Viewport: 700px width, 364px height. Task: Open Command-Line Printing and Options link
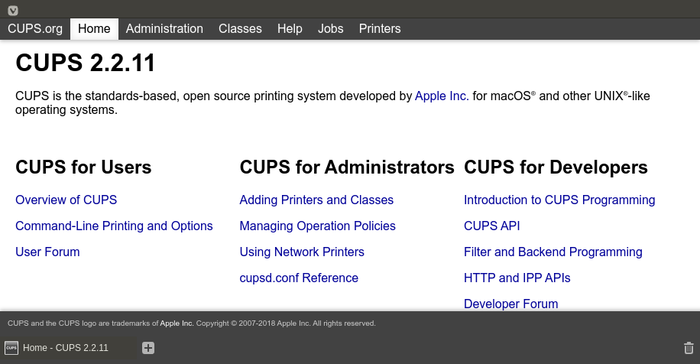pyautogui.click(x=114, y=226)
